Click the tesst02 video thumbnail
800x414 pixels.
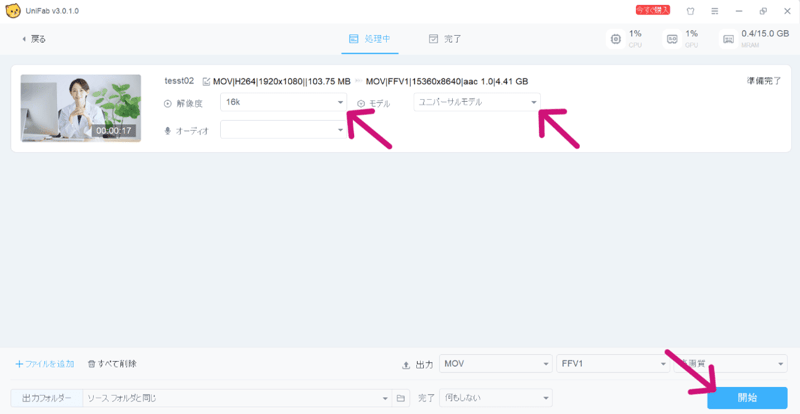80,108
